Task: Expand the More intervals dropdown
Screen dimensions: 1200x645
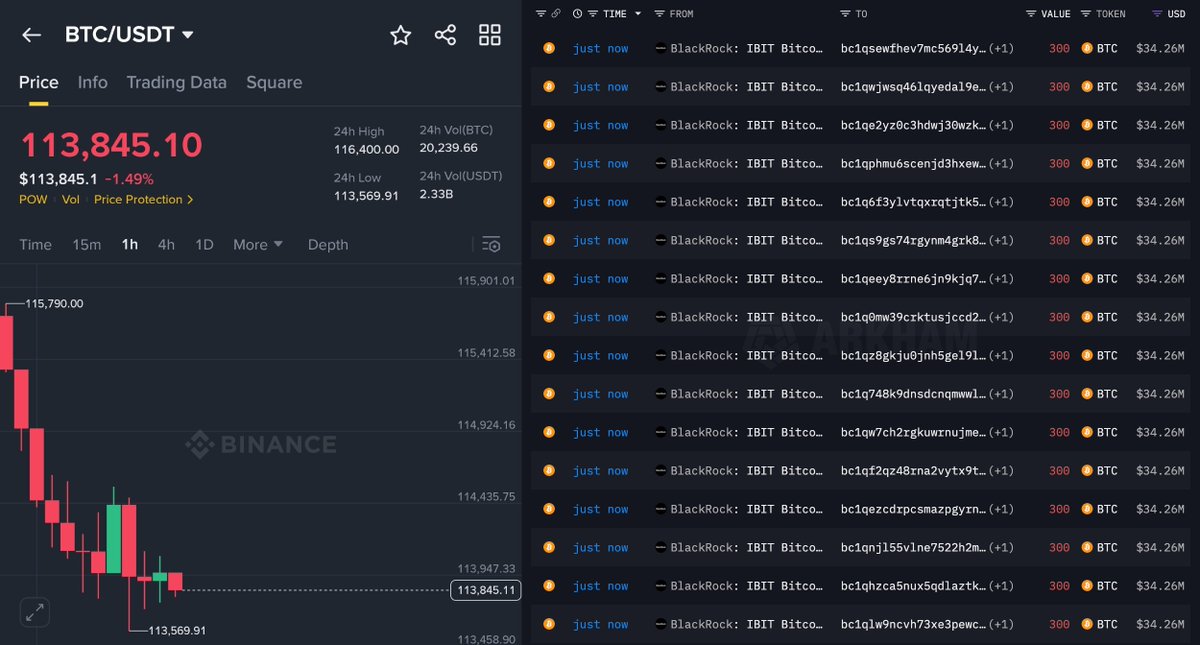Action: (x=258, y=245)
